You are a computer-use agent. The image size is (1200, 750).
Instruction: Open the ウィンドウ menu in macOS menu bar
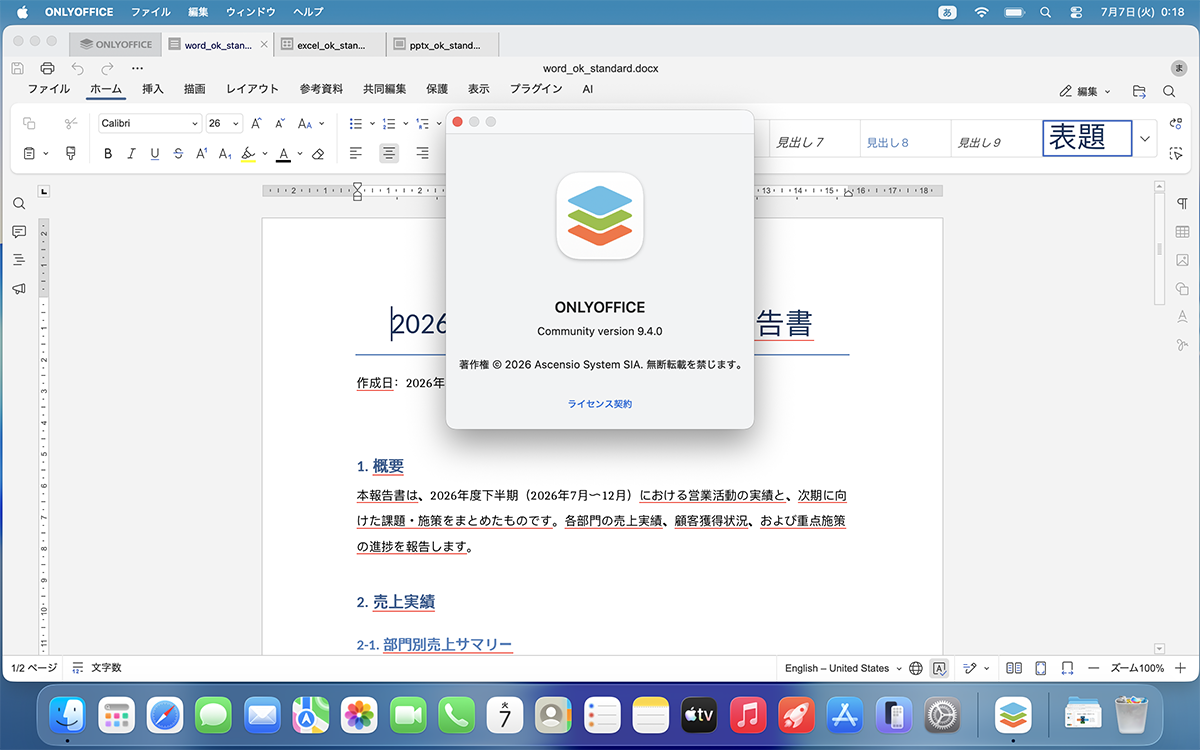coord(251,12)
